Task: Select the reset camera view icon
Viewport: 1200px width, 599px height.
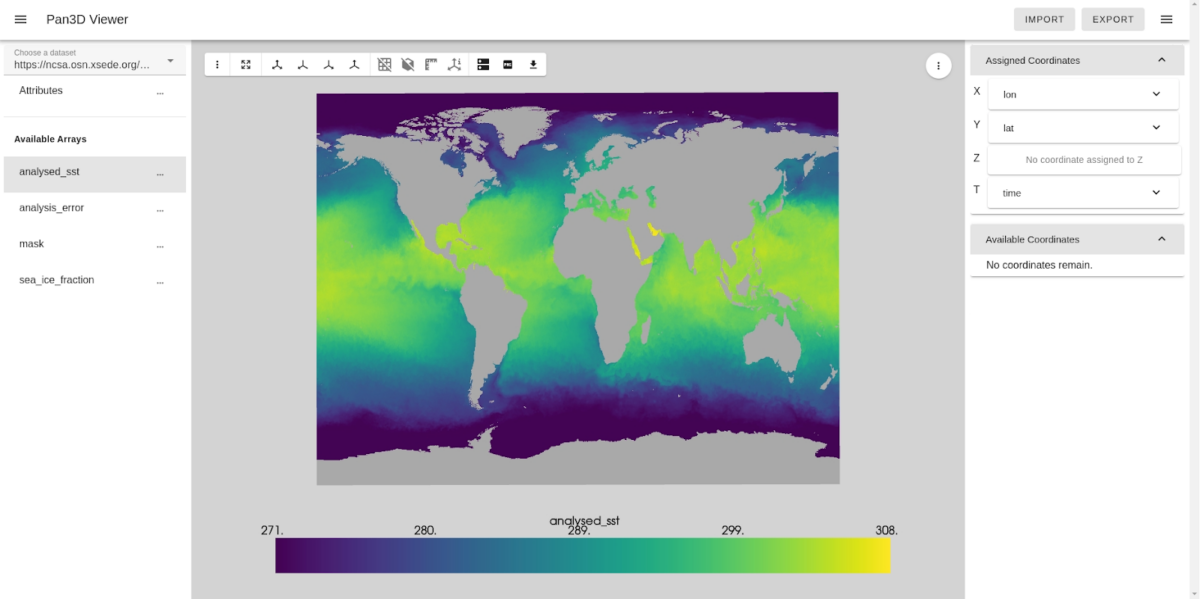Action: (246, 64)
